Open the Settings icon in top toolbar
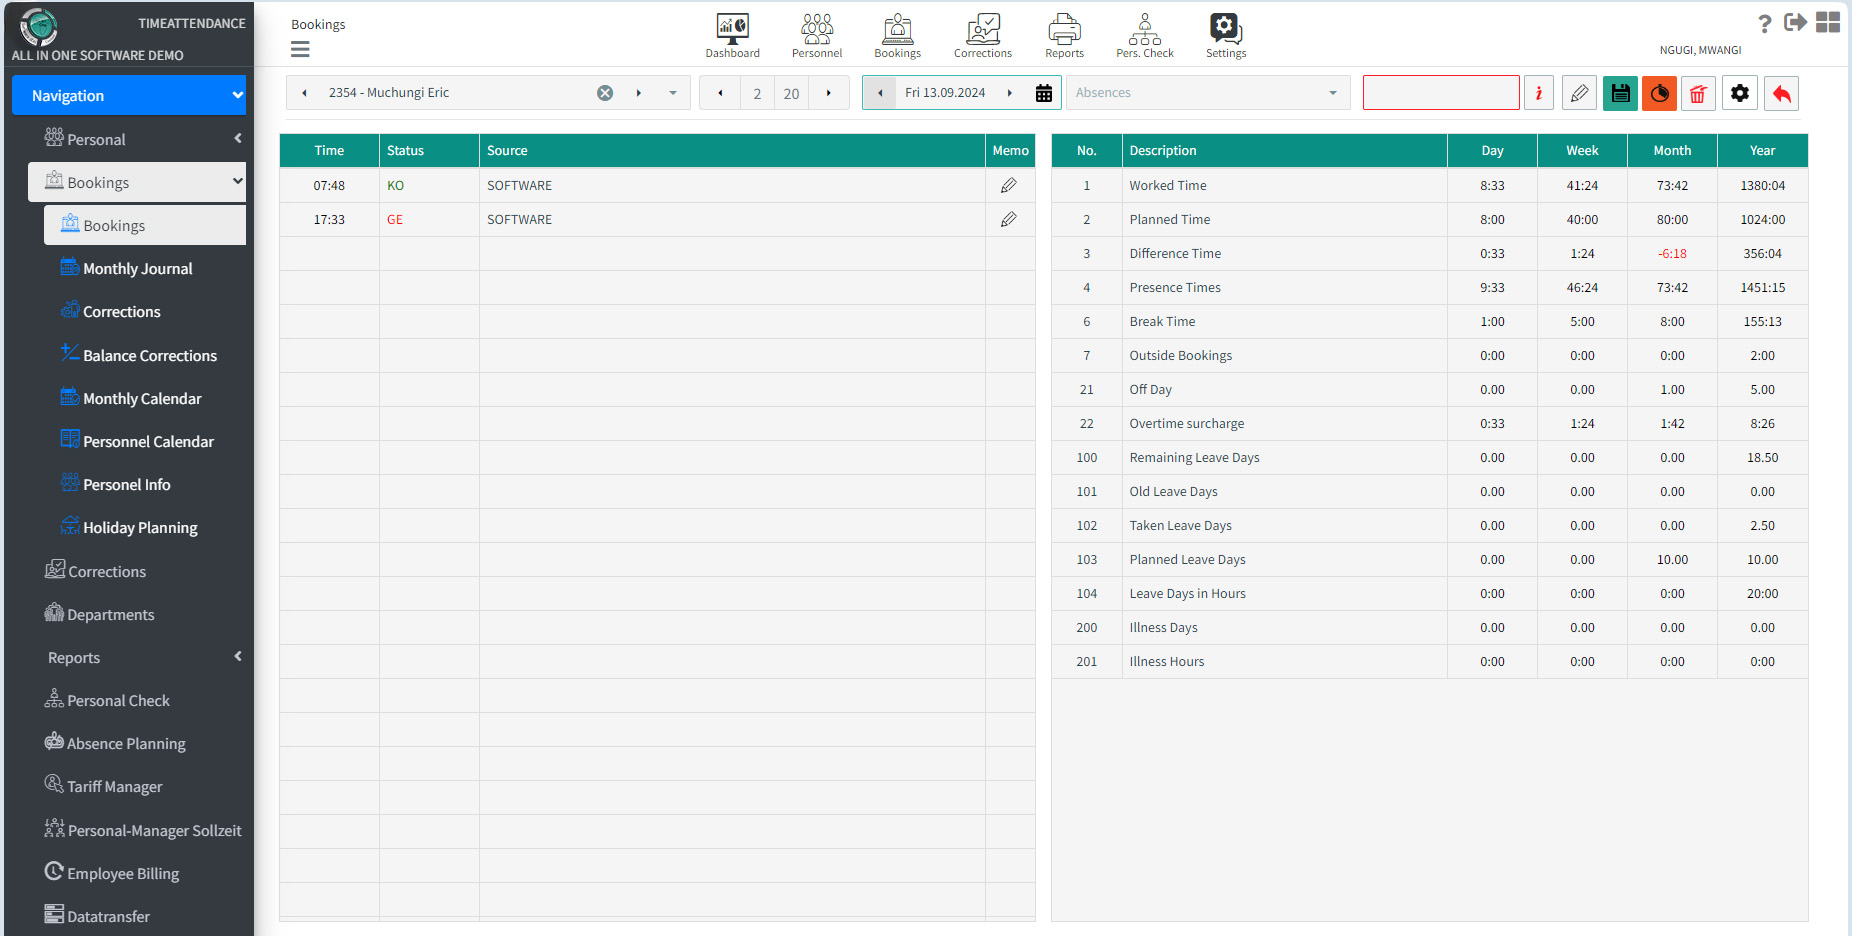 [x=1225, y=35]
